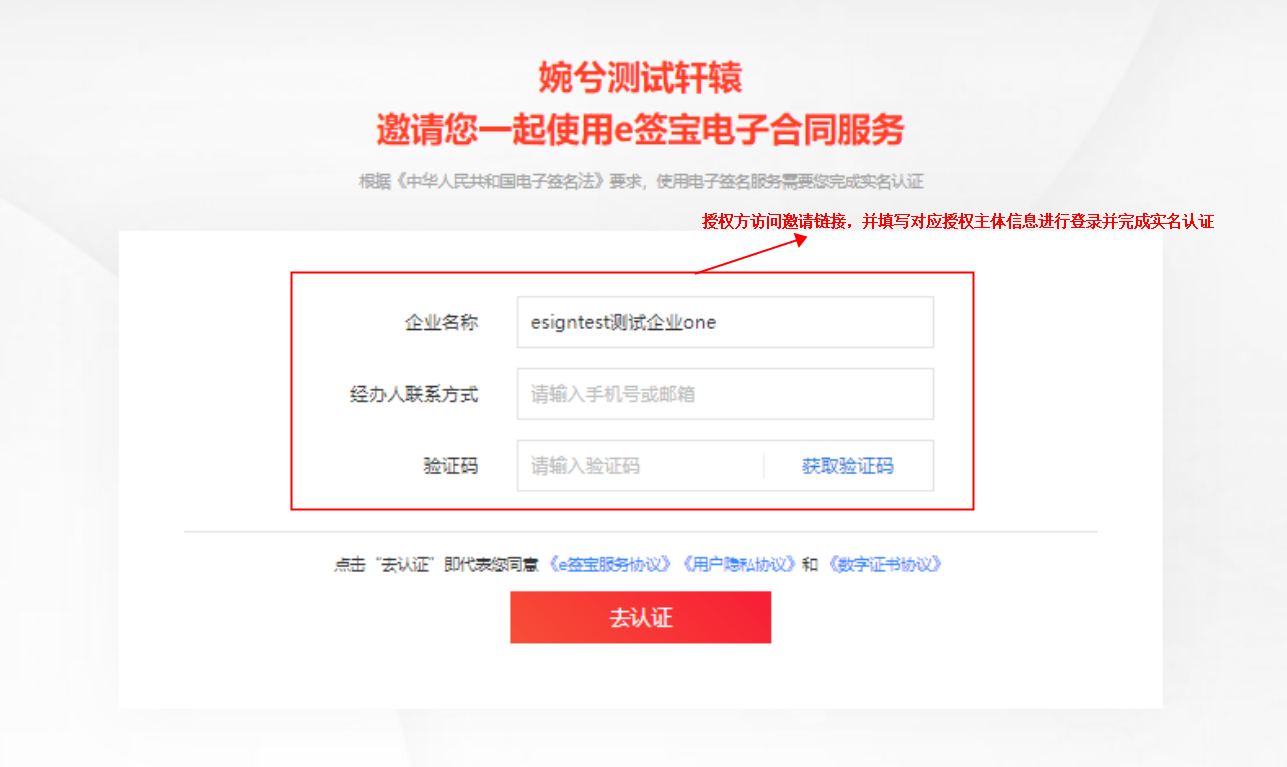
Task: Click the vertical divider beside 获取验证码
Action: coord(764,466)
